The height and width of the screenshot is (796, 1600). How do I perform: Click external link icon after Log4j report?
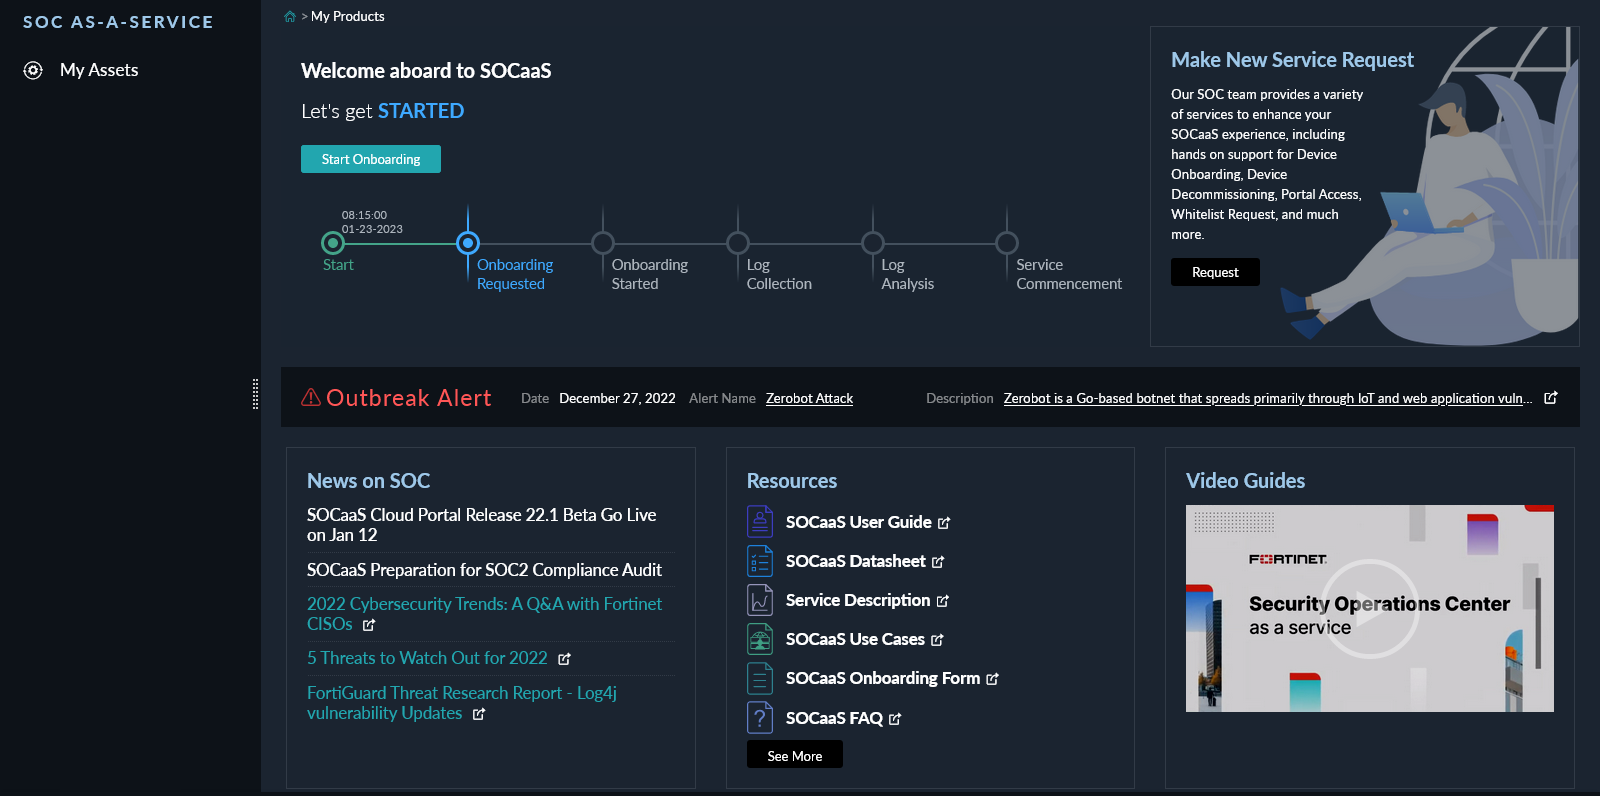click(x=479, y=714)
